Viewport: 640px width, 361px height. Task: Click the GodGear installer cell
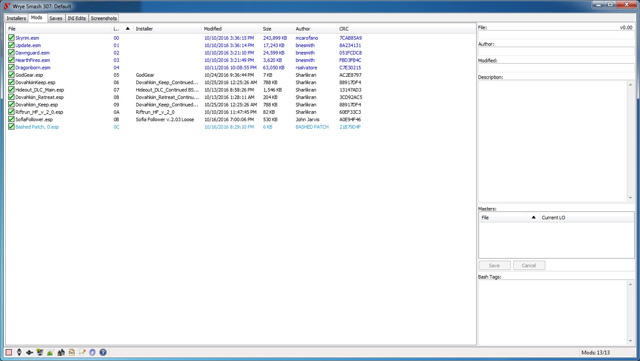coord(145,75)
